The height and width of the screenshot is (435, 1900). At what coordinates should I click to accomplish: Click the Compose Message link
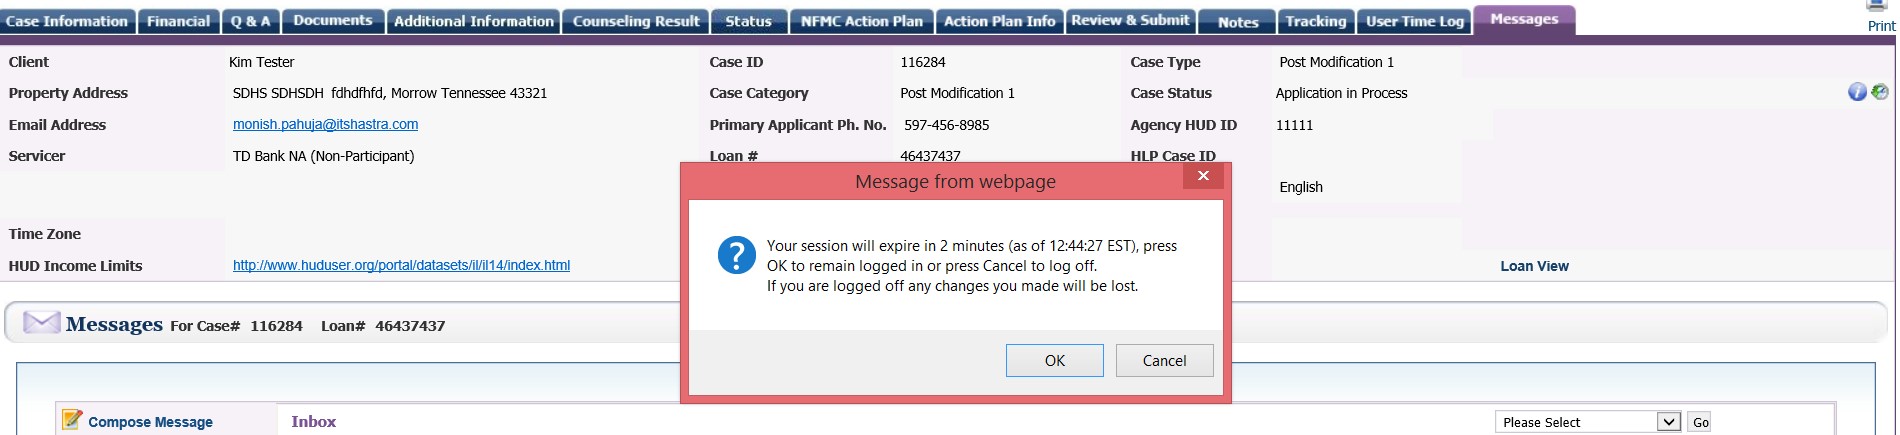point(150,422)
